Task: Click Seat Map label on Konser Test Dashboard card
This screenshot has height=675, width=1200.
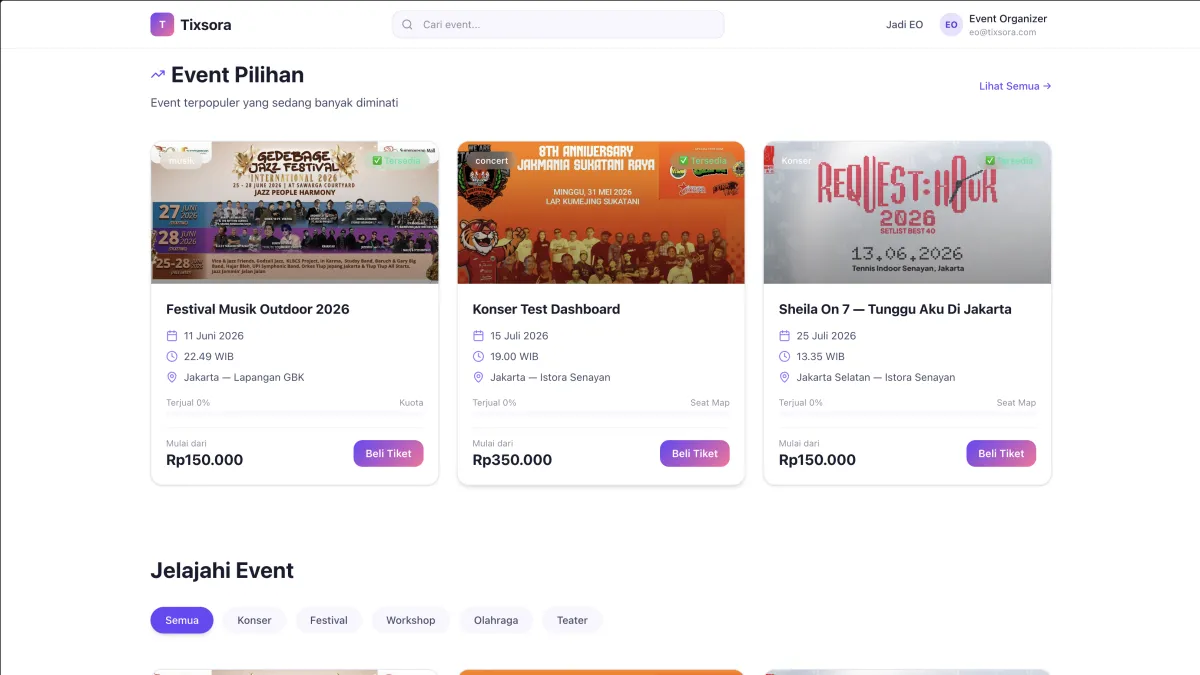Action: pos(710,403)
